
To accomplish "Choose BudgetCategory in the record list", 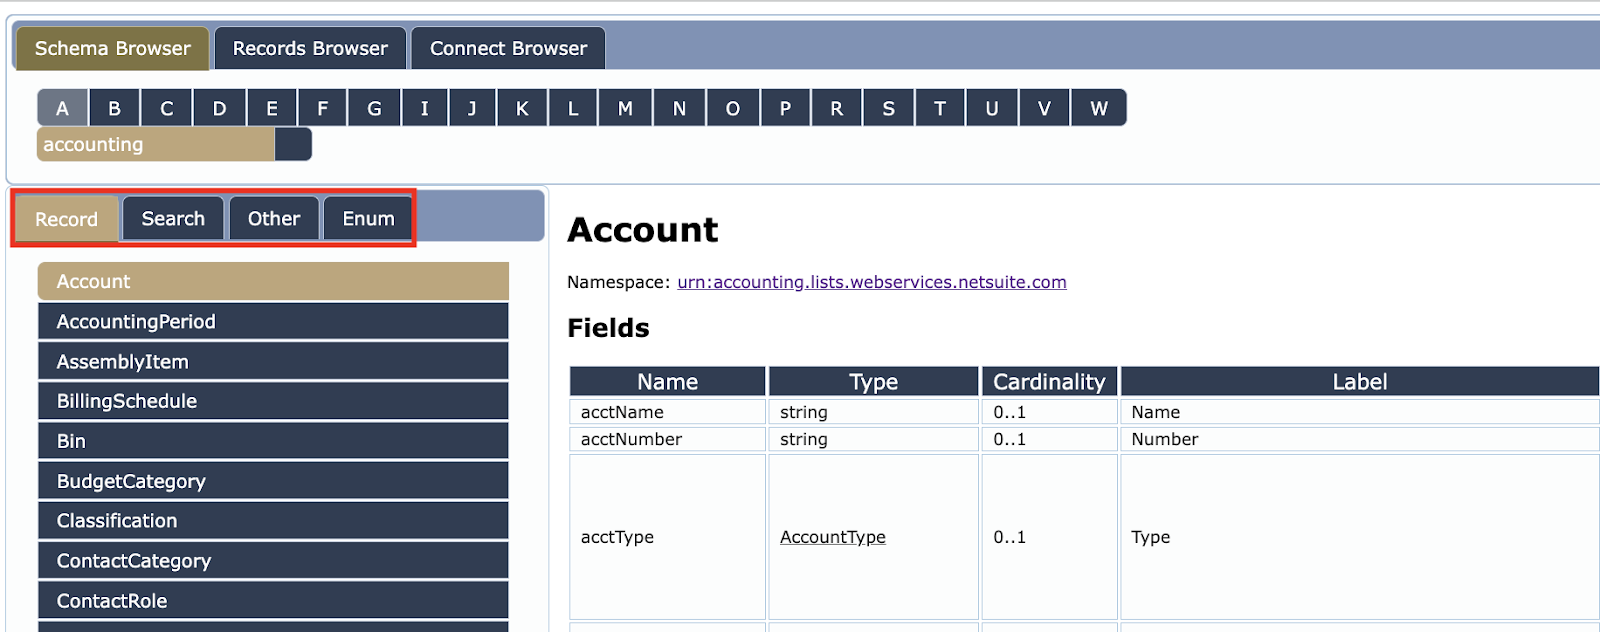I will coord(273,481).
